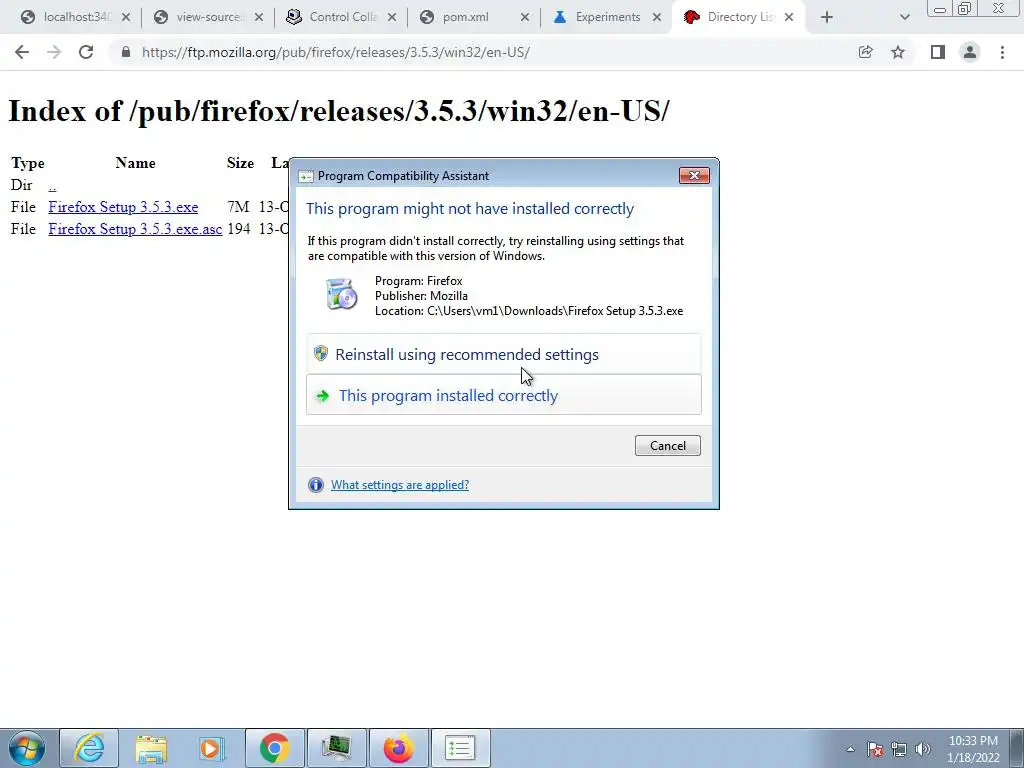Screen dimensions: 1024x768
Task: Share this page via the share icon
Action: pyautogui.click(x=866, y=52)
